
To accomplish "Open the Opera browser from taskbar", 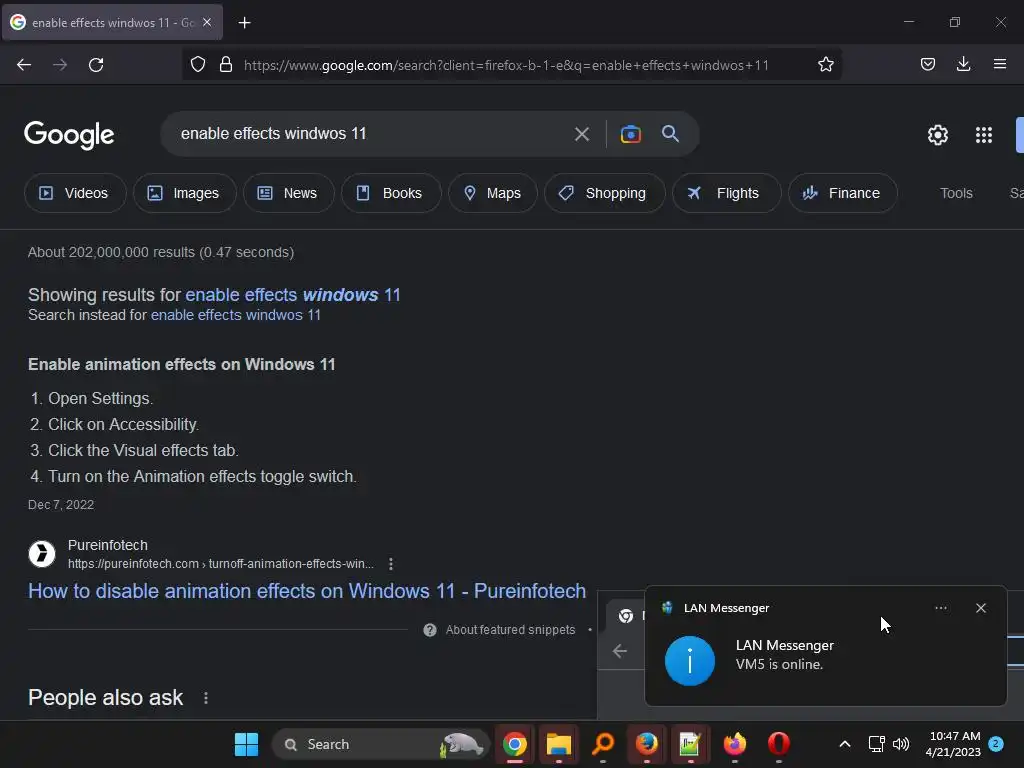I will (778, 744).
